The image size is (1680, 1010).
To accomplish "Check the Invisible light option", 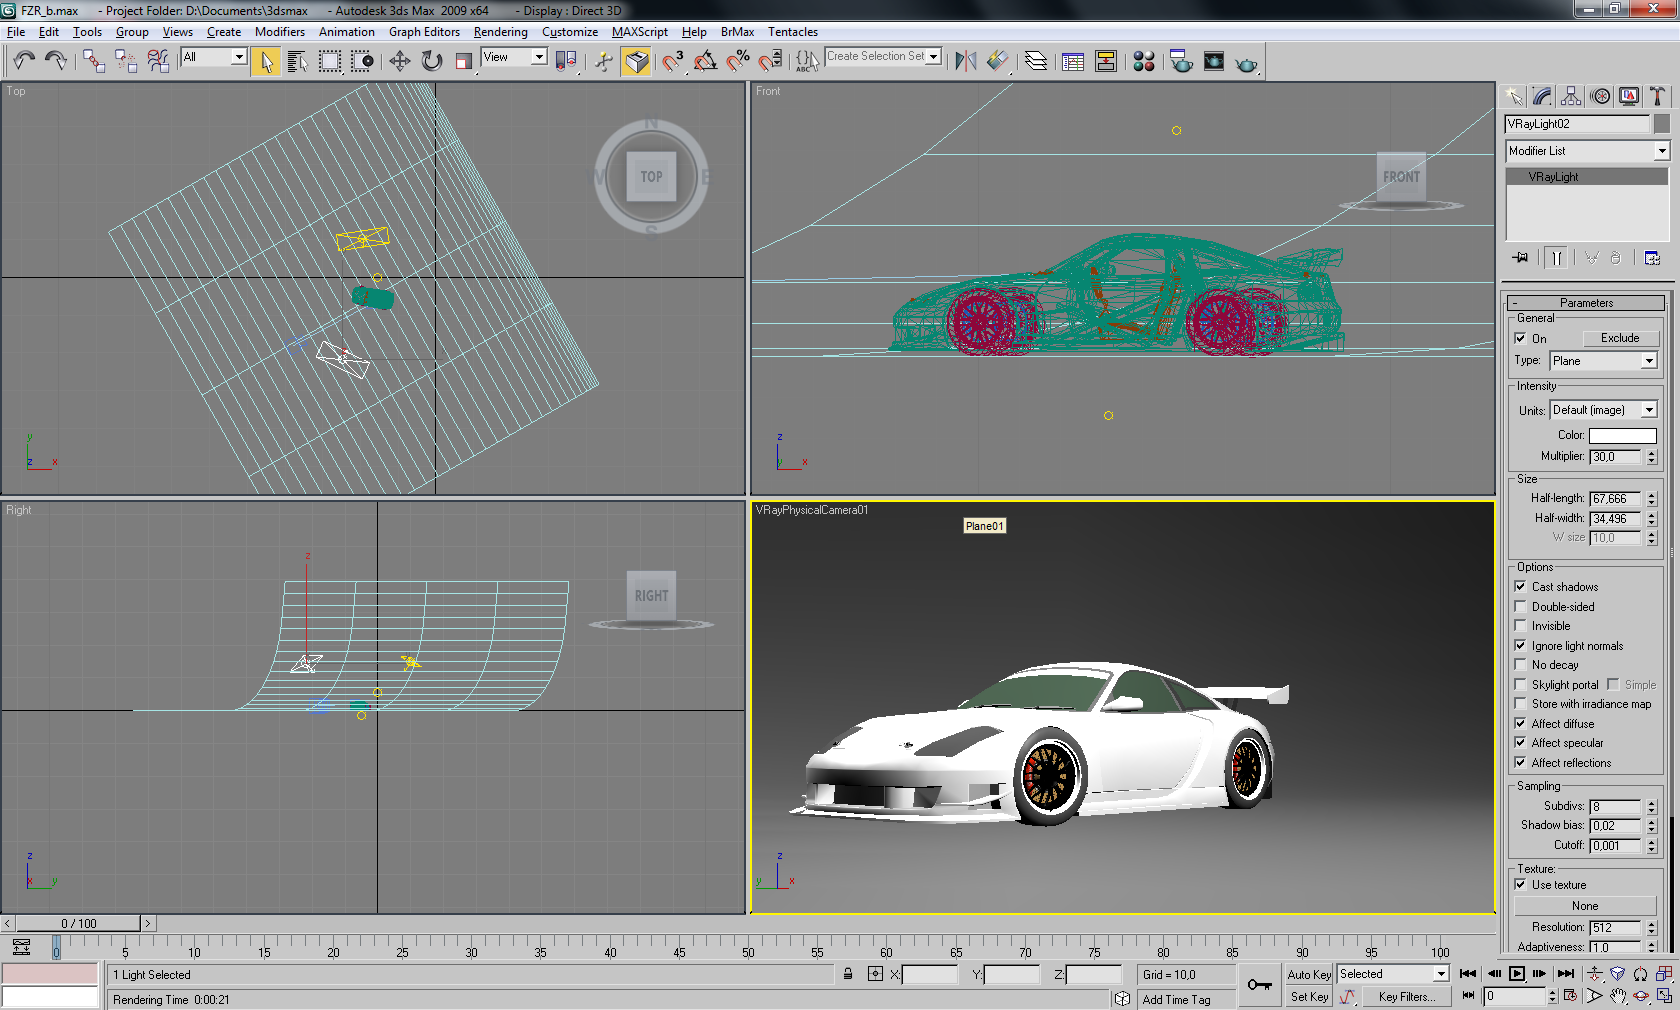I will (x=1520, y=626).
